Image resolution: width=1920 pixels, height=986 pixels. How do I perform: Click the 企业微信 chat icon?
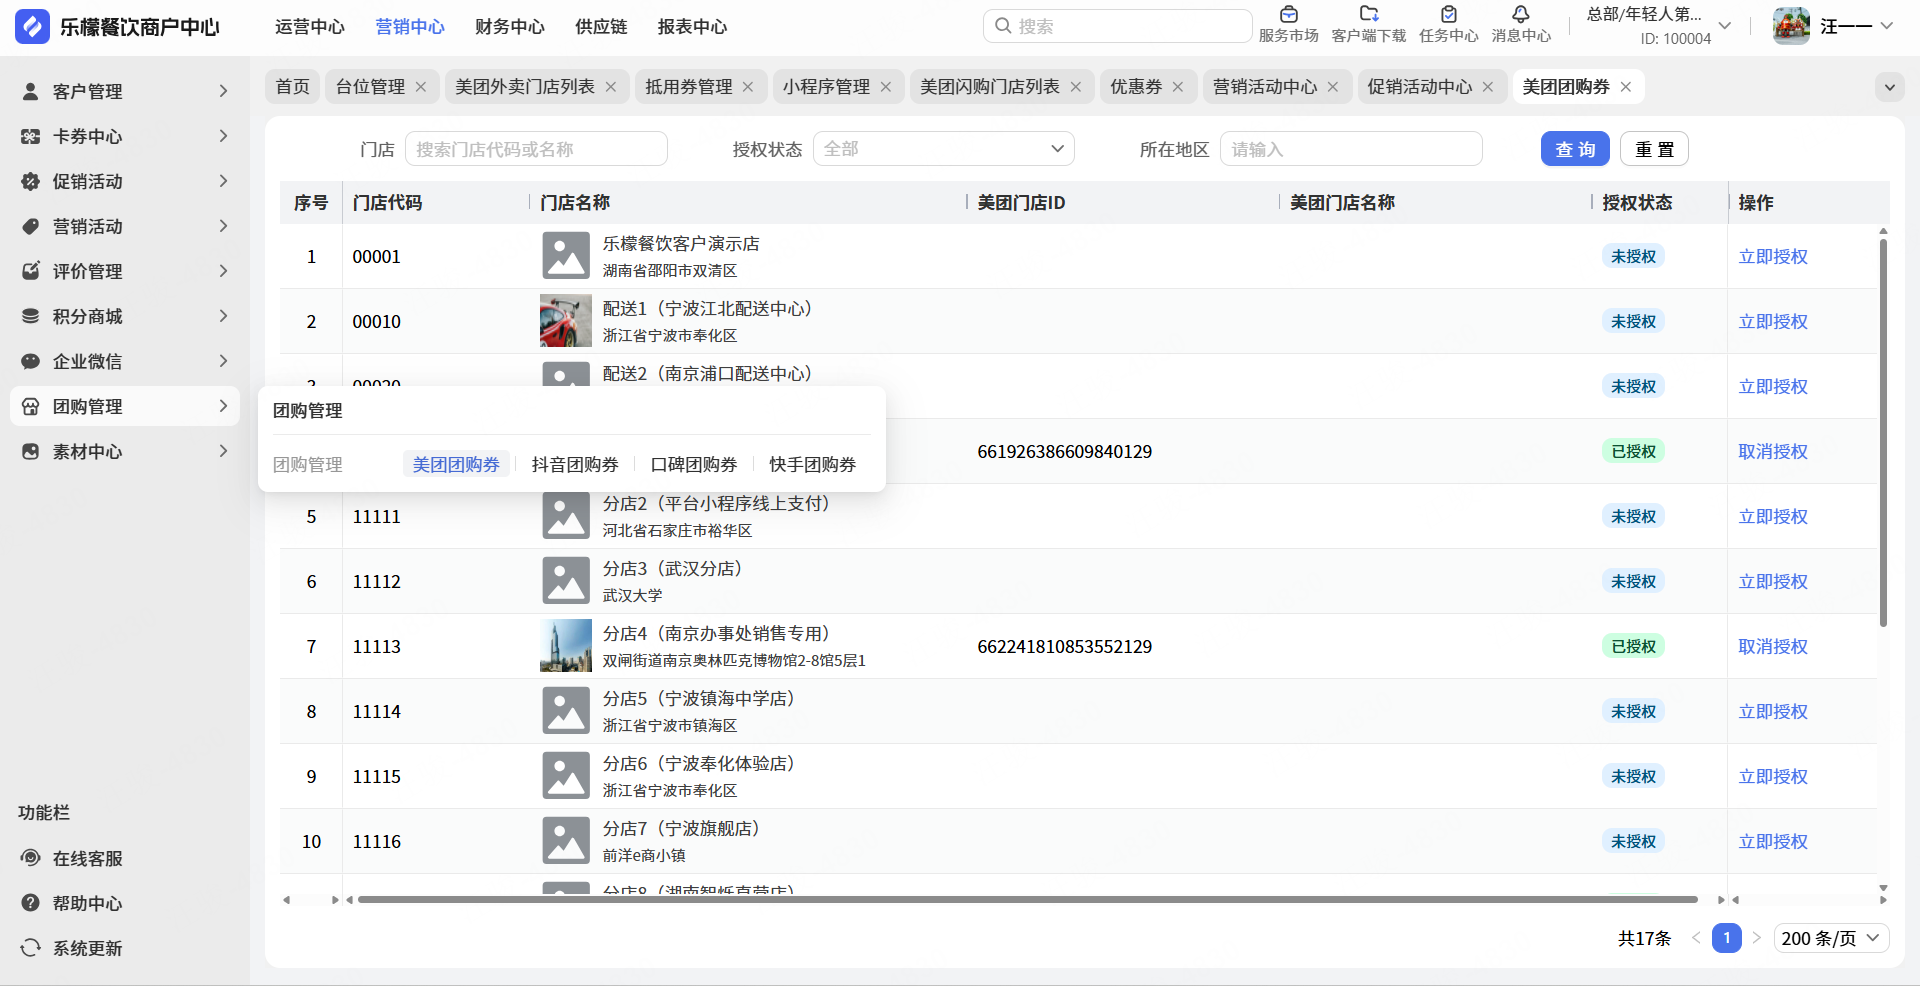pyautogui.click(x=31, y=361)
